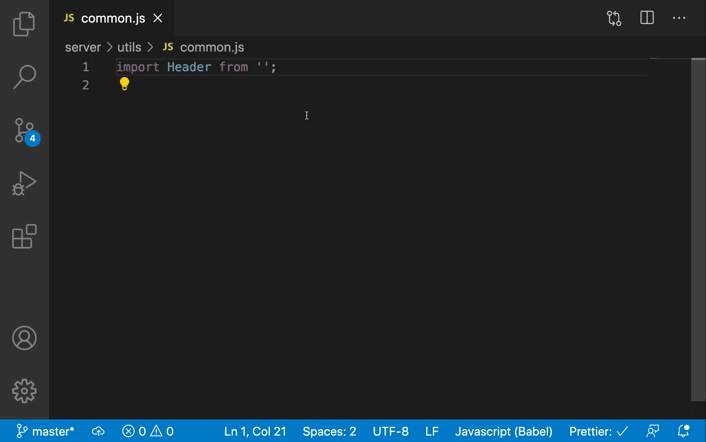Change the Spaces: 2 indentation setting
Image resolution: width=706 pixels, height=442 pixels.
[x=329, y=431]
